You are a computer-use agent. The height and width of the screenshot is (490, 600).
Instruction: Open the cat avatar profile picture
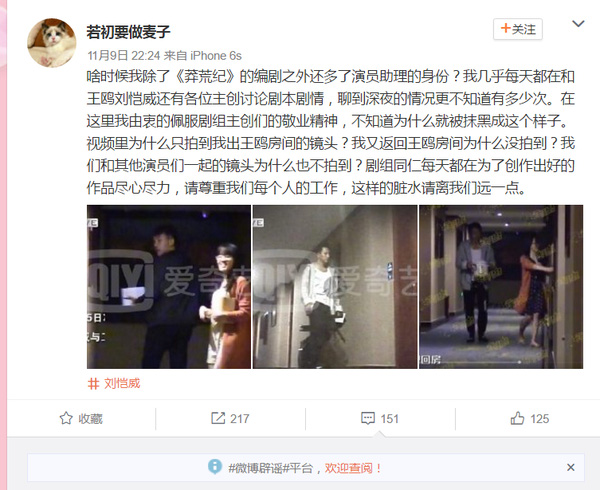tap(52, 43)
